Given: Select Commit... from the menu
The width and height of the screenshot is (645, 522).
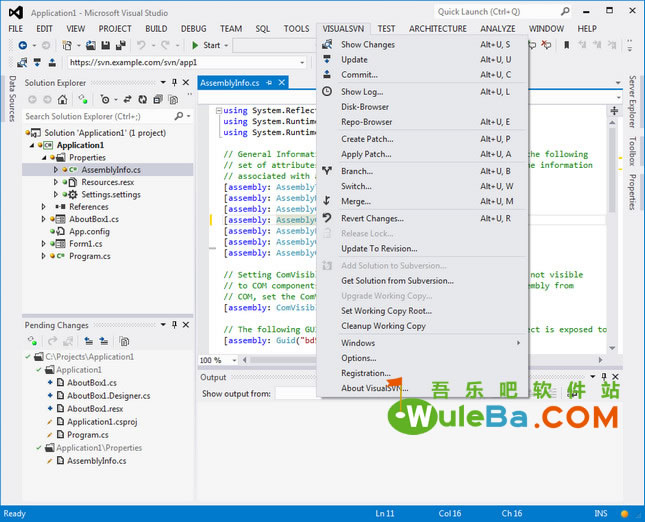Looking at the screenshot, I should (423, 74).
